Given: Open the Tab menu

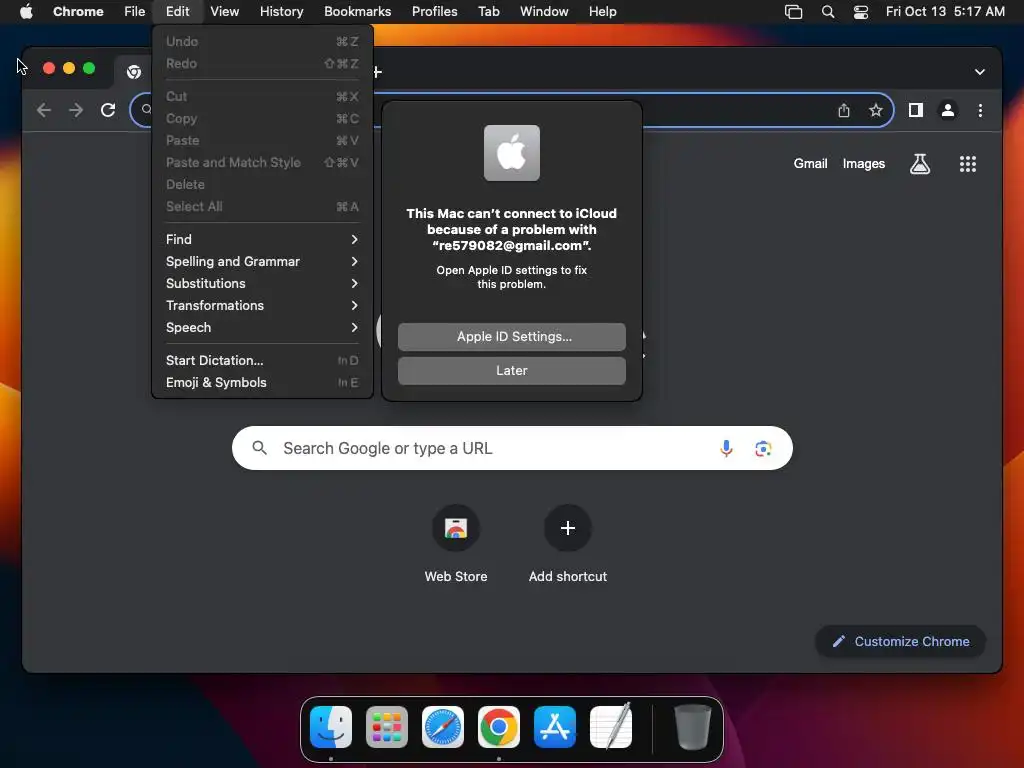Looking at the screenshot, I should tap(488, 12).
